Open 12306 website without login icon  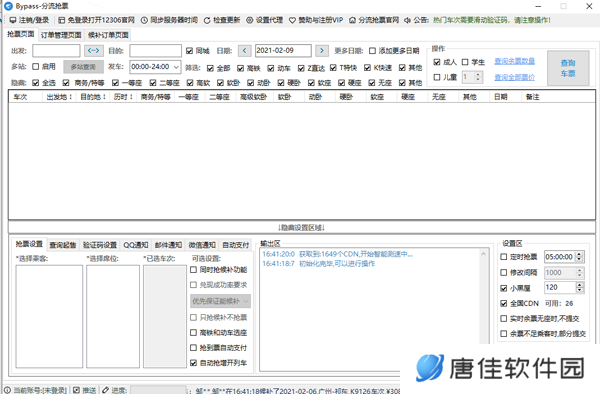[x=62, y=20]
